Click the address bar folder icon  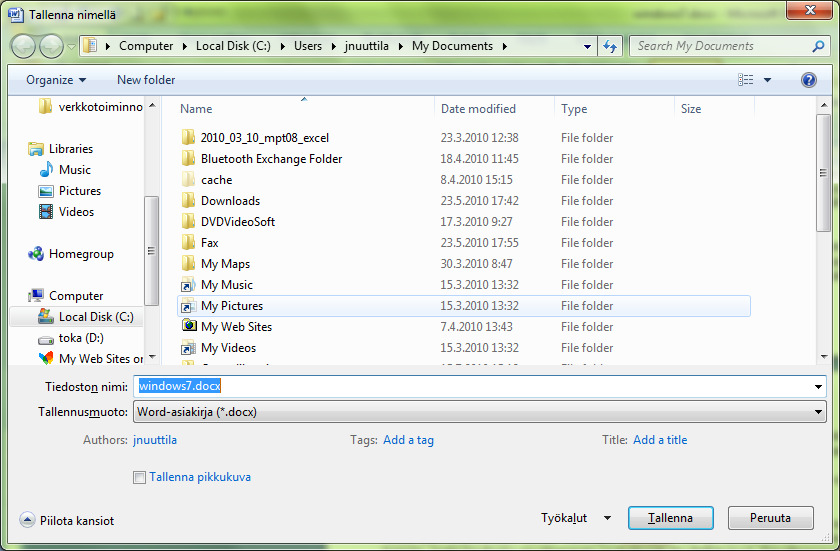tap(91, 46)
